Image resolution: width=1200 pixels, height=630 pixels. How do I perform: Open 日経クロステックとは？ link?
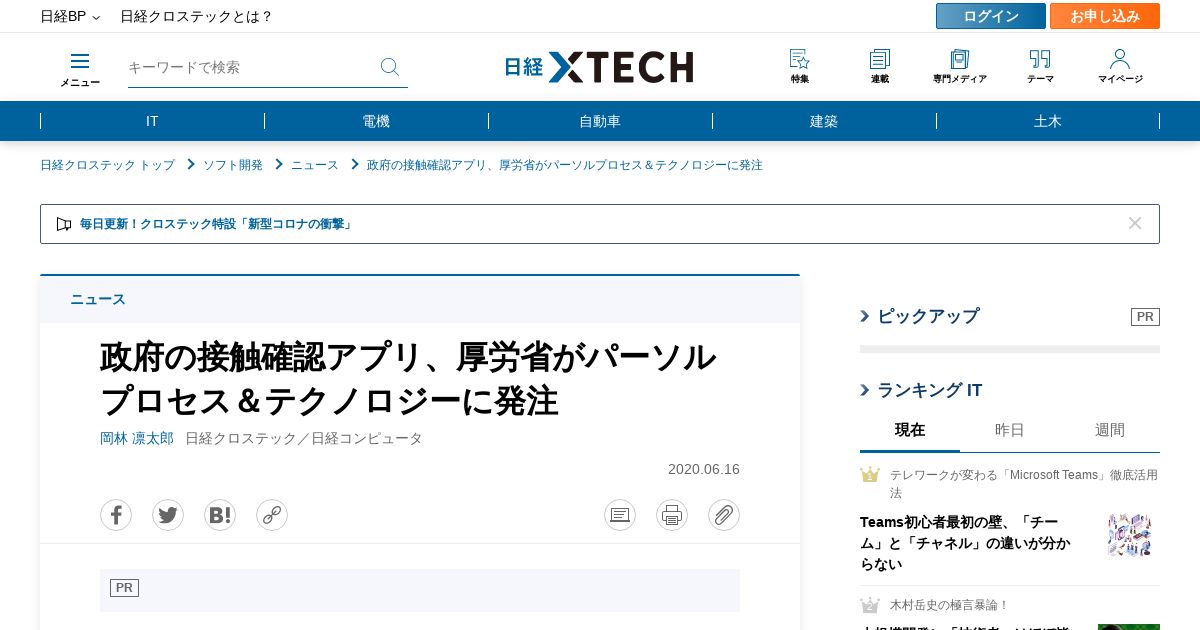(197, 16)
